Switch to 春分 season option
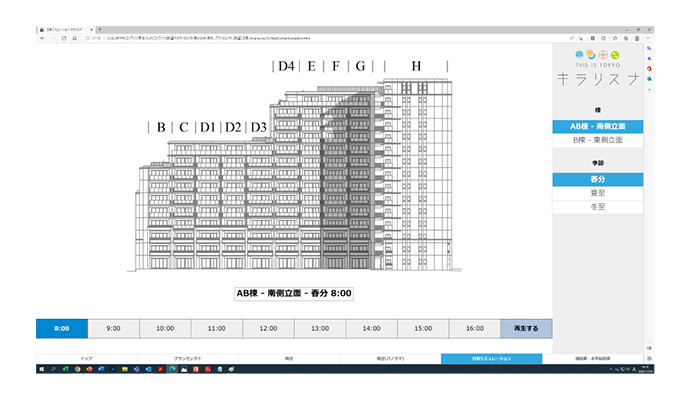680x400 pixels. pos(597,178)
